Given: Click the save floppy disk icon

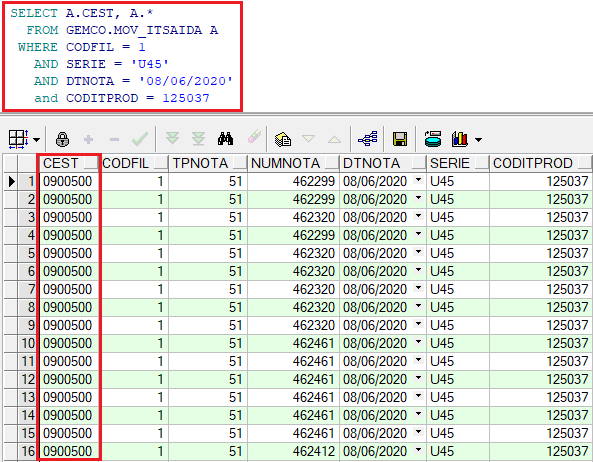Looking at the screenshot, I should (400, 139).
